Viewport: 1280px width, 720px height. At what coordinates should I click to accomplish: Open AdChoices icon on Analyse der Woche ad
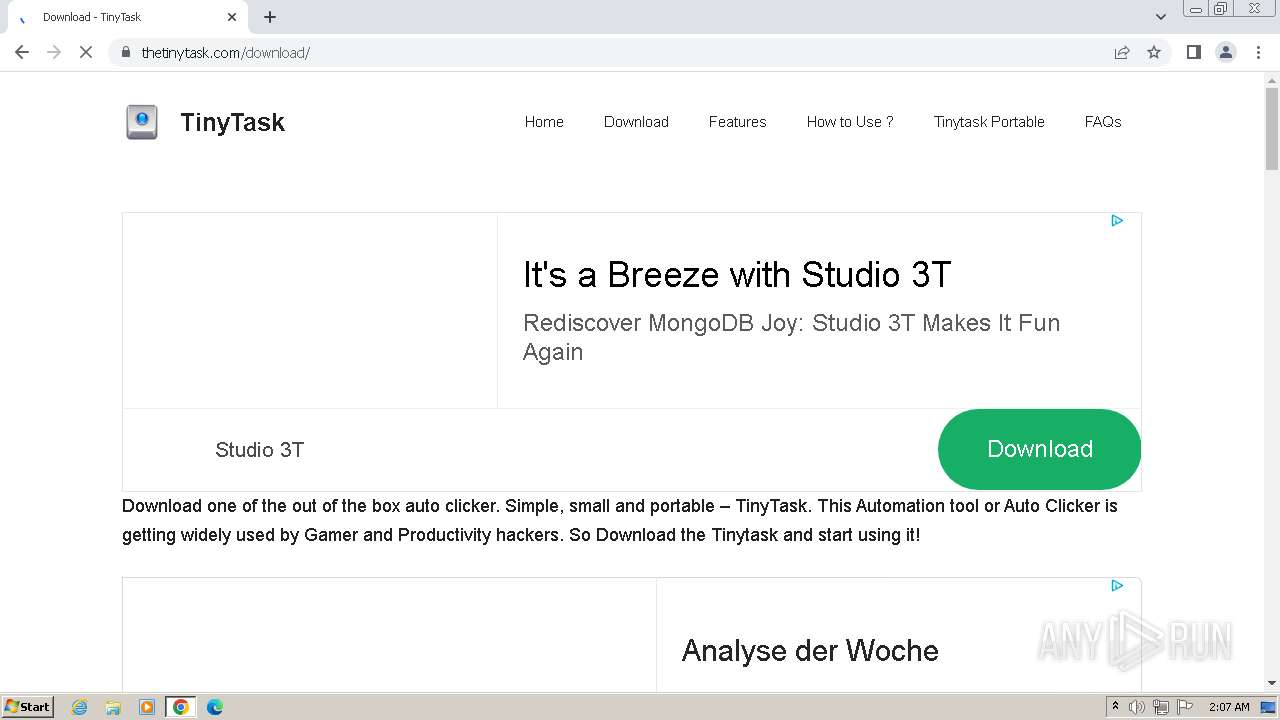[1117, 586]
